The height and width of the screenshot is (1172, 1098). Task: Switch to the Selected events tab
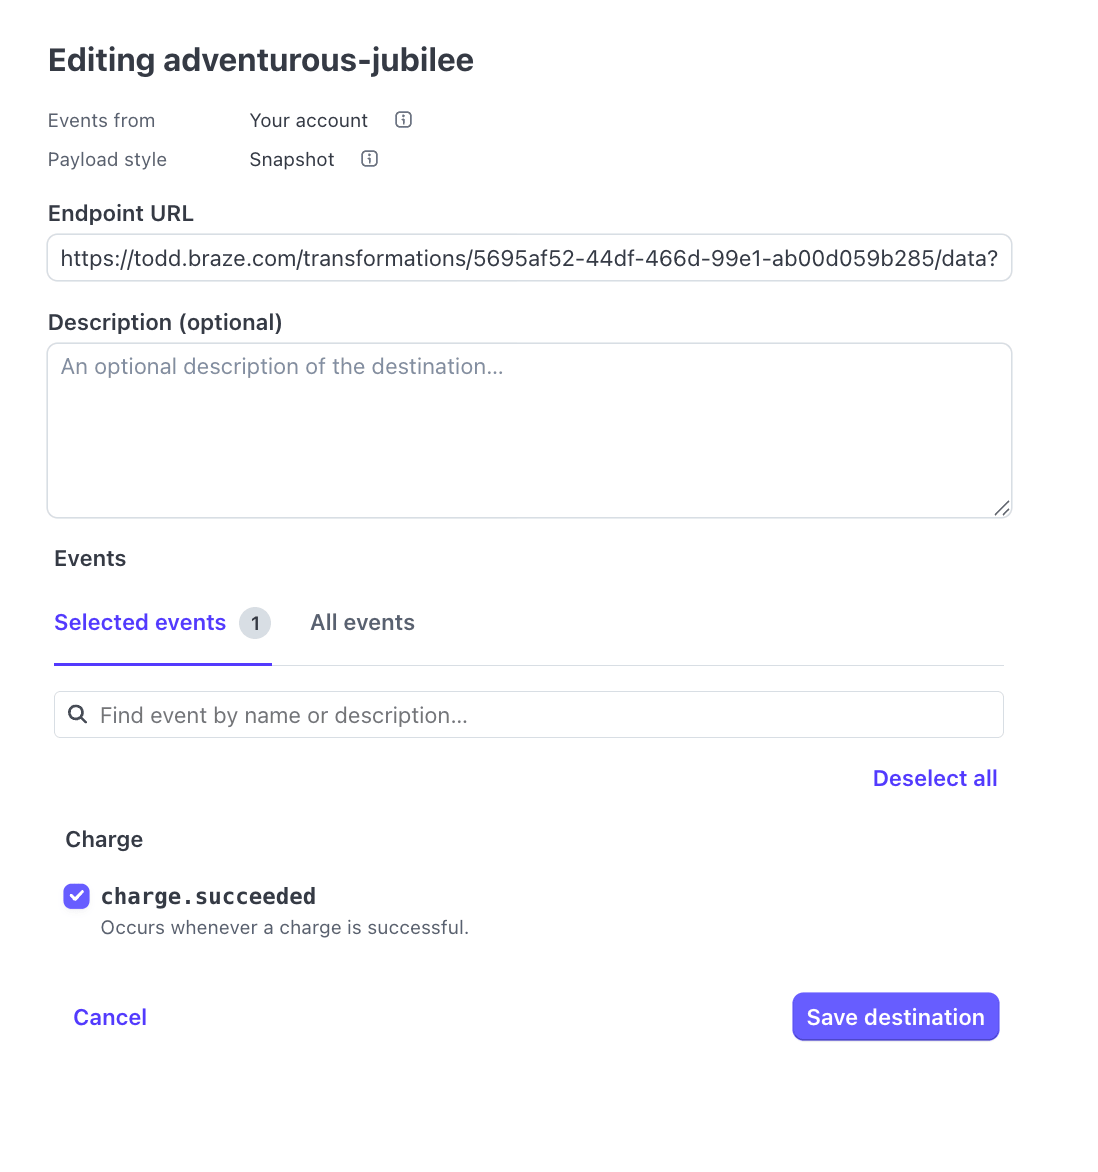140,623
